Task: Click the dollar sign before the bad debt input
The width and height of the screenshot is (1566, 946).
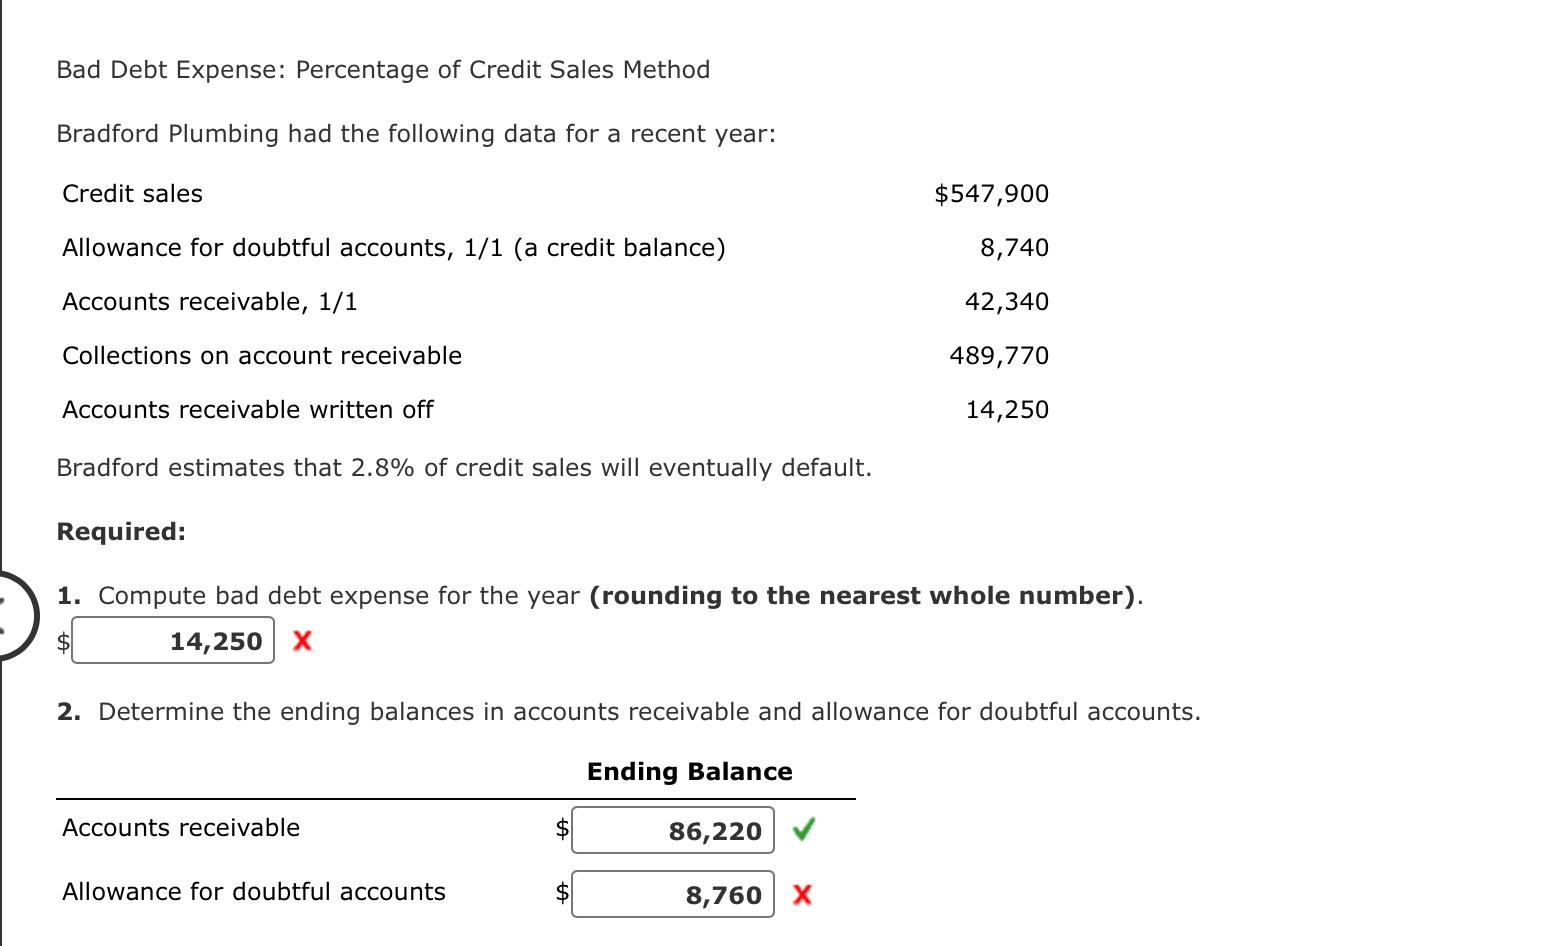Action: [x=62, y=641]
